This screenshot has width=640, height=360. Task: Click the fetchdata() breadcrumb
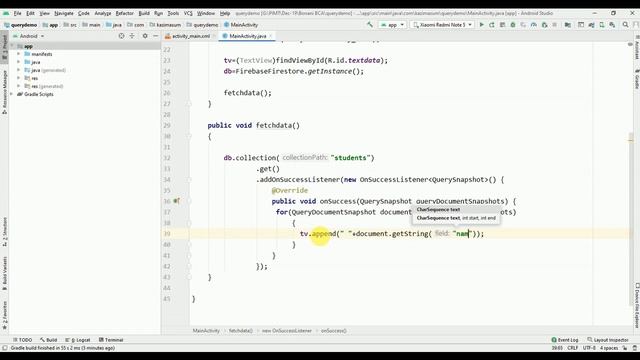point(240,331)
